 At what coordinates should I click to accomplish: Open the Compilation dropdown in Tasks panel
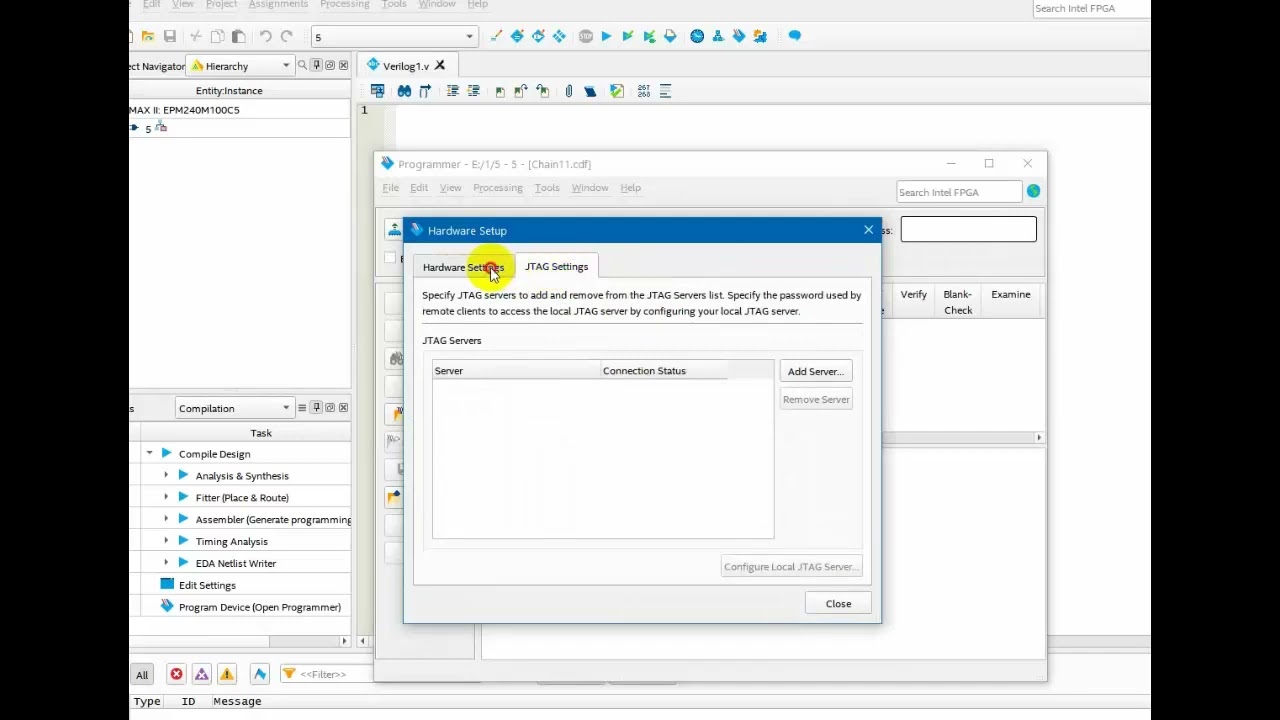click(x=234, y=408)
